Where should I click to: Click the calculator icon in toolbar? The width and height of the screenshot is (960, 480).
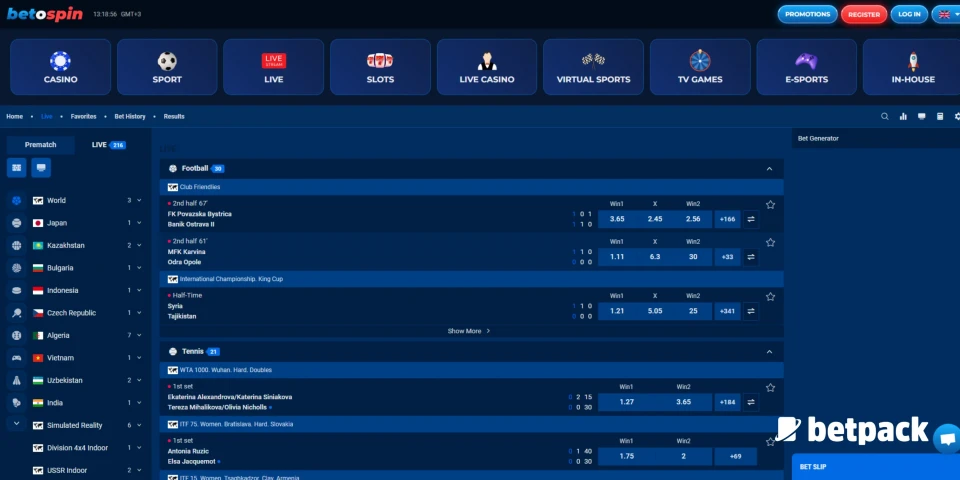(x=940, y=116)
